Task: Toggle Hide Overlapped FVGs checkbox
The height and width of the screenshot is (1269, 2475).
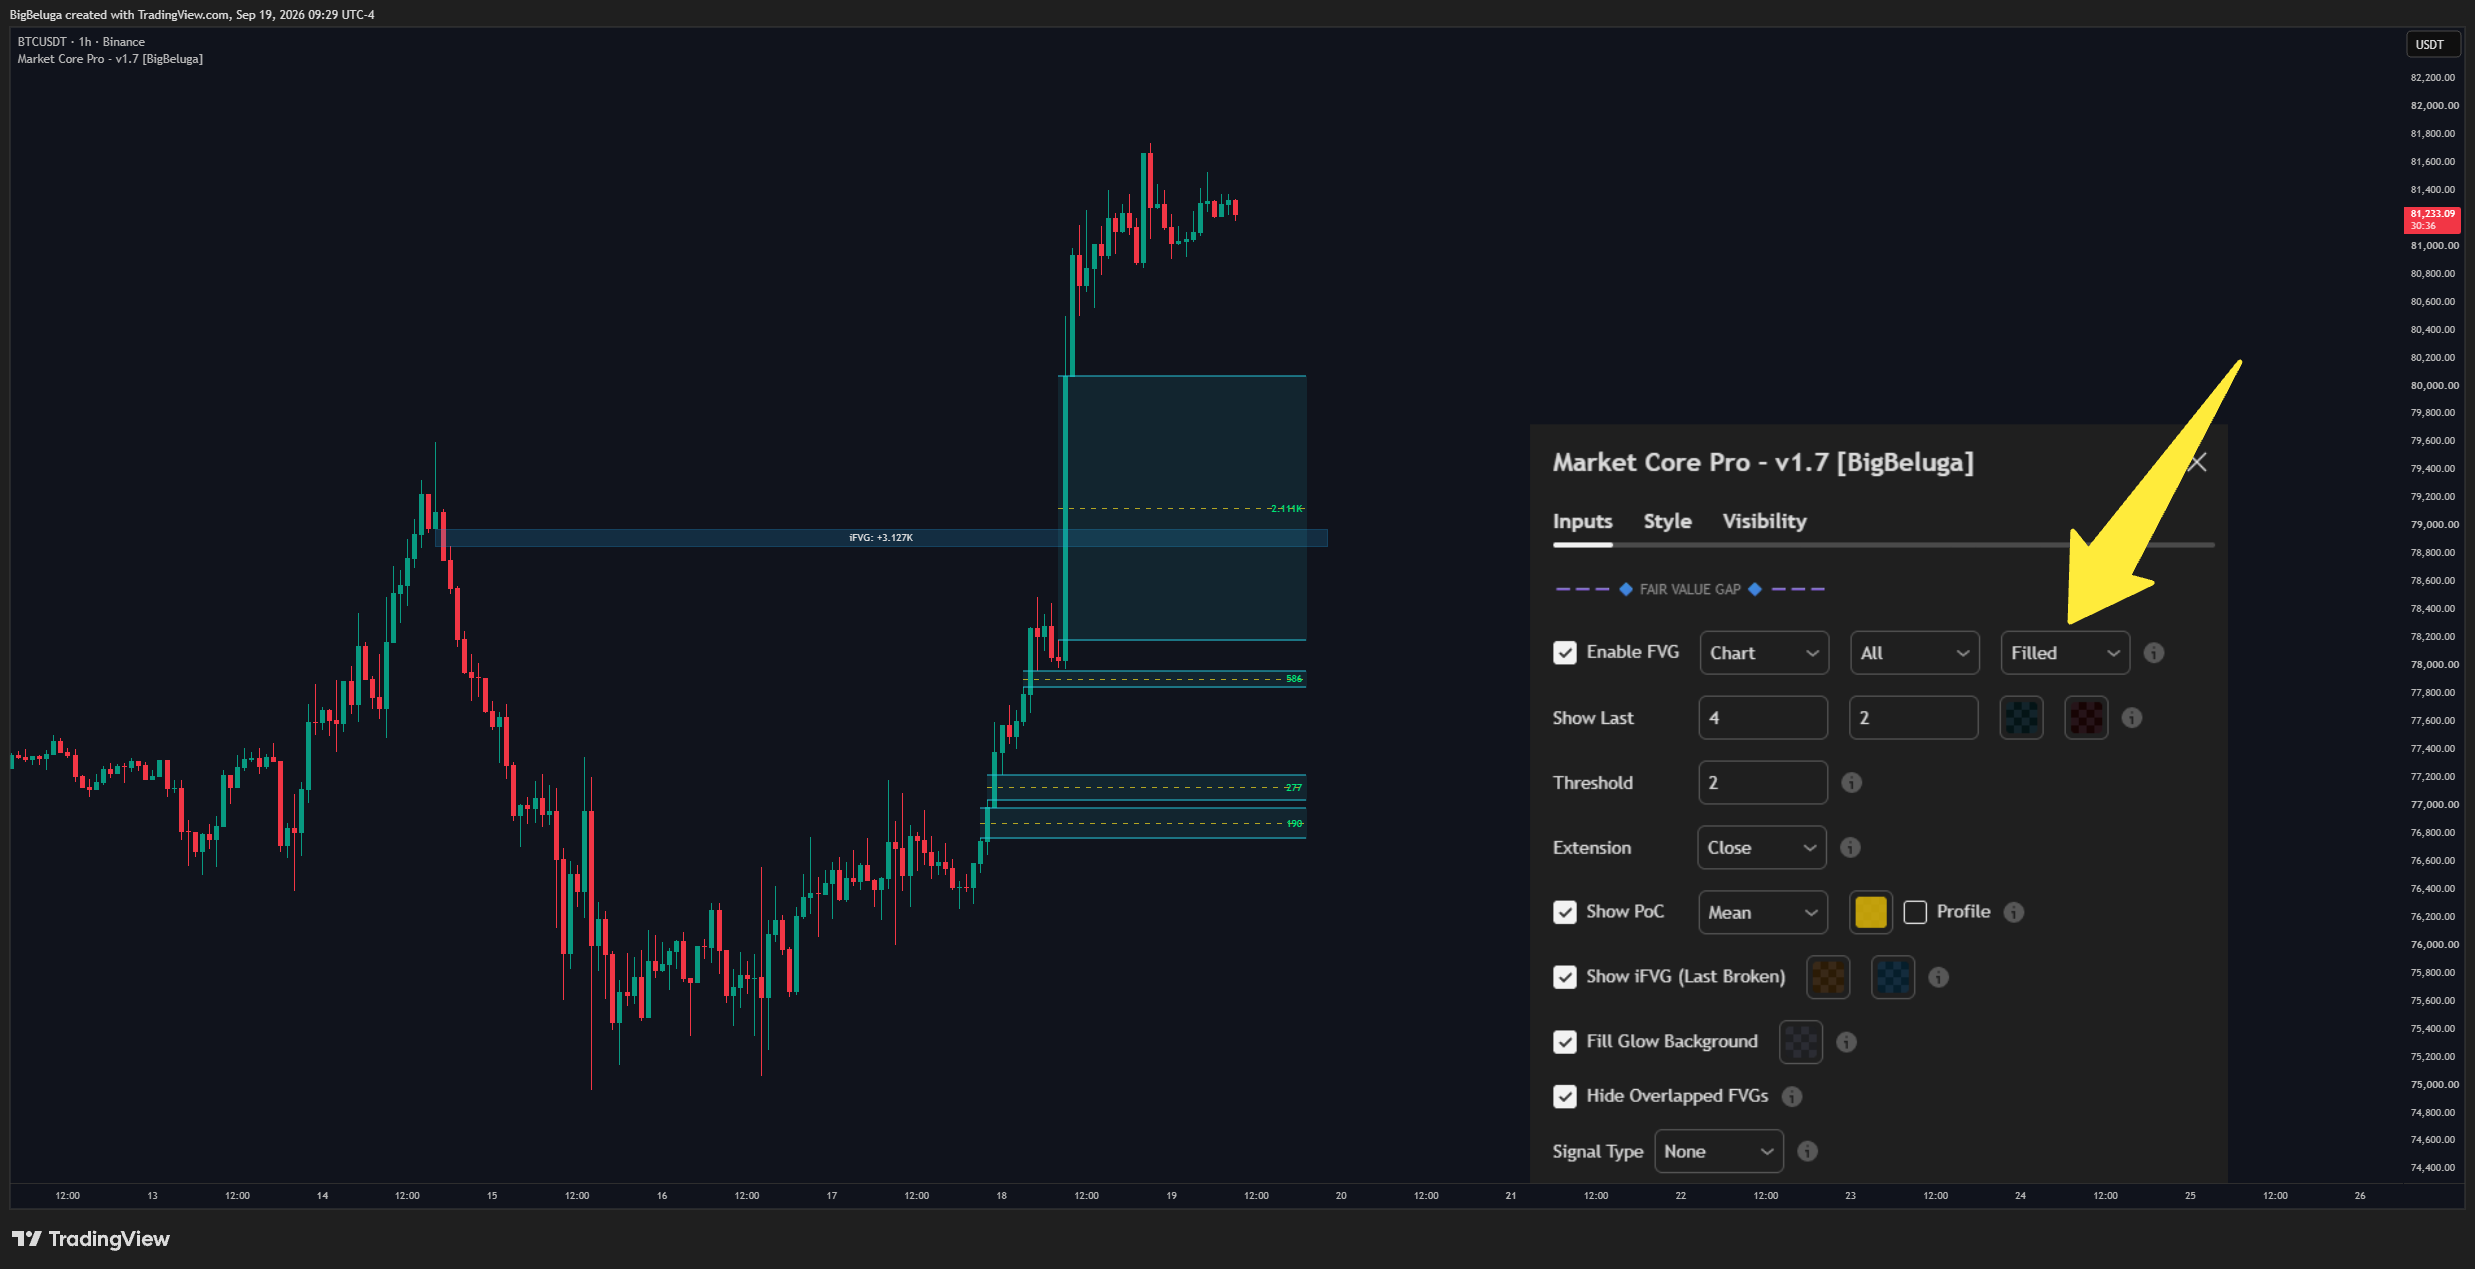Action: pyautogui.click(x=1565, y=1096)
